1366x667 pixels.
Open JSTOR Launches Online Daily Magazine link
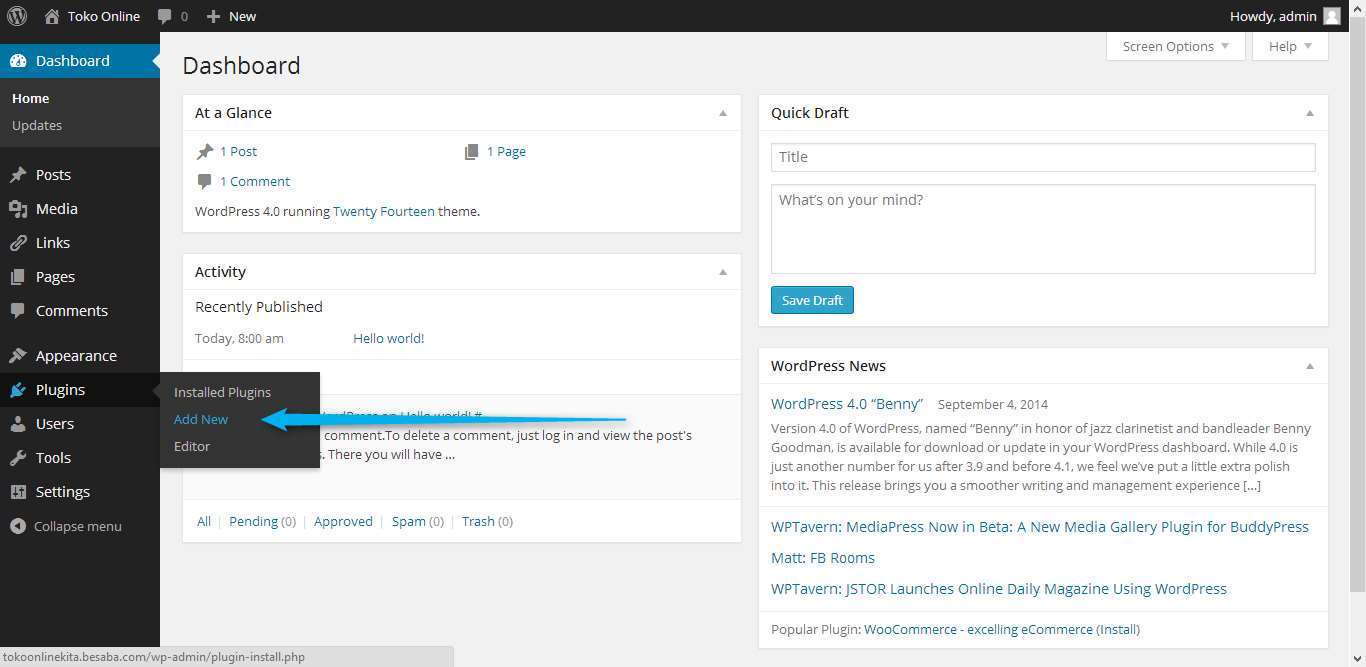pyautogui.click(x=999, y=589)
